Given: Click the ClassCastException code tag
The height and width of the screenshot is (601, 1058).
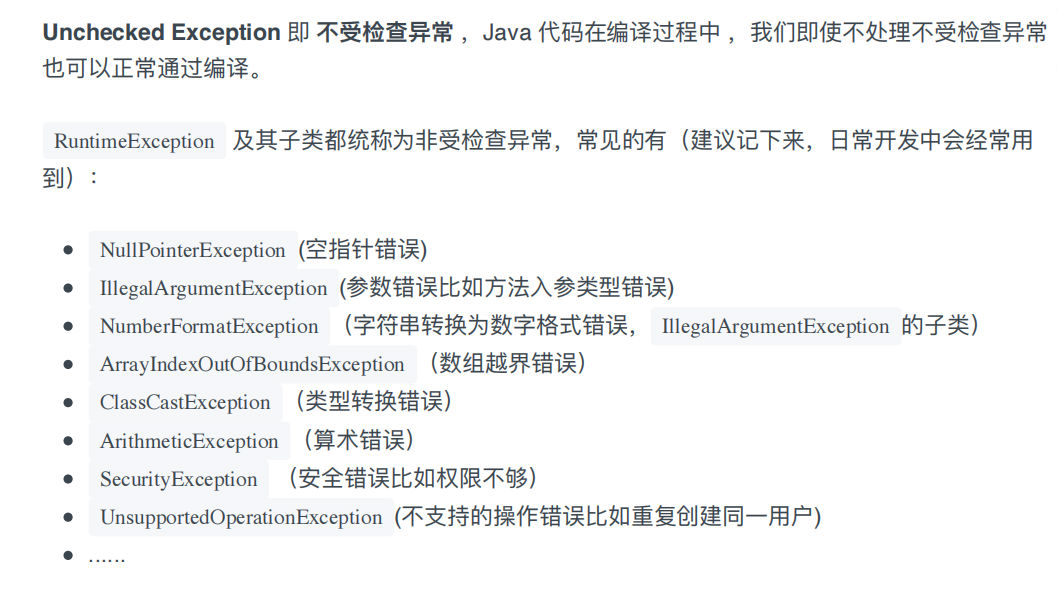Looking at the screenshot, I should coord(185,403).
